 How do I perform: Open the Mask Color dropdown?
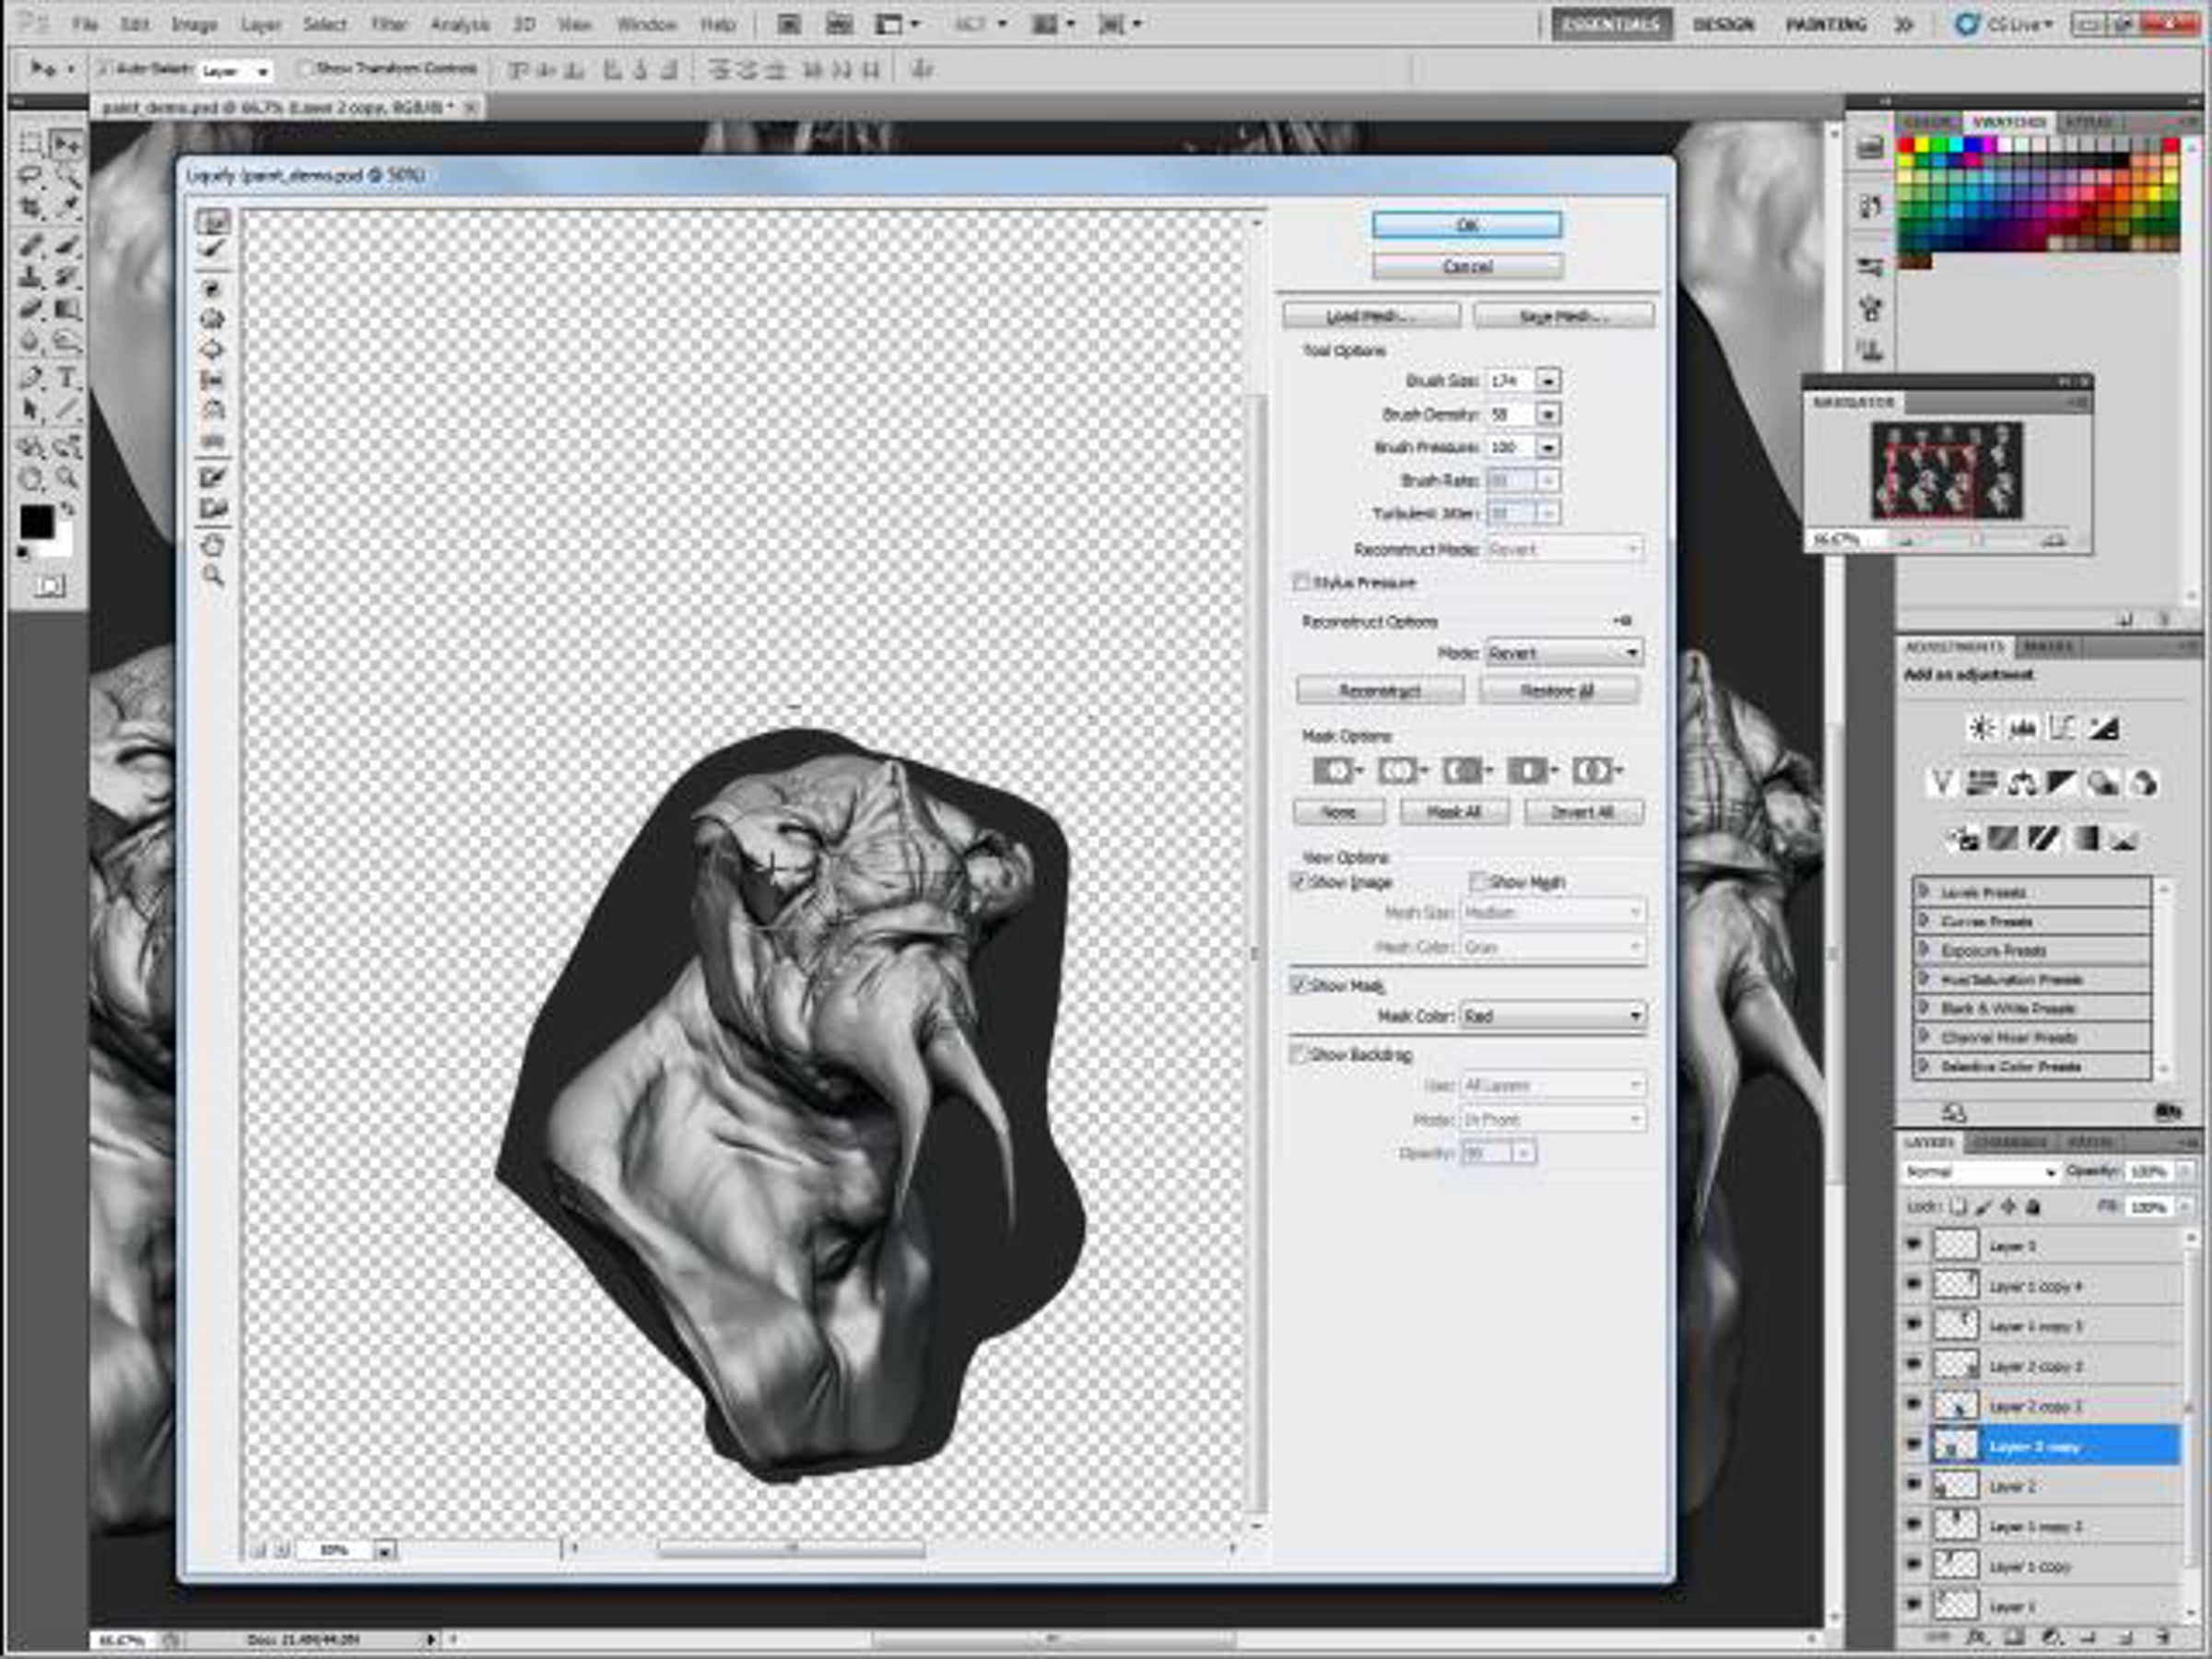(x=1553, y=1016)
